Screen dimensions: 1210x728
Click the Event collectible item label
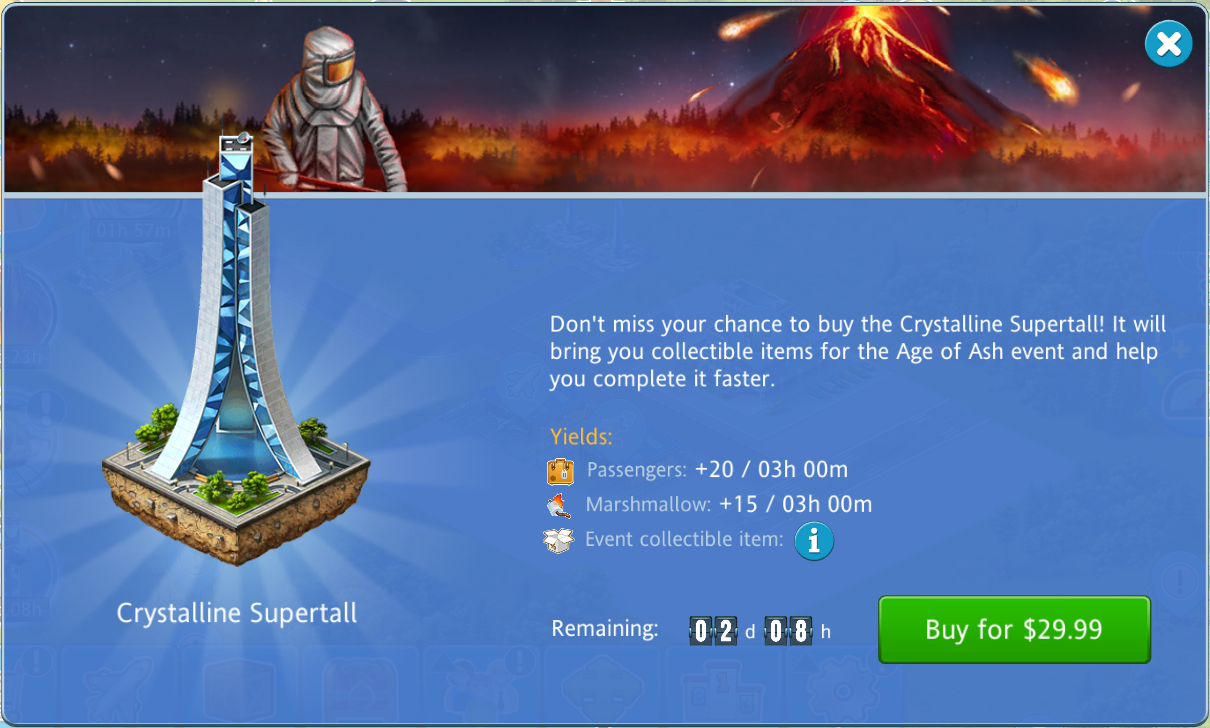point(684,540)
